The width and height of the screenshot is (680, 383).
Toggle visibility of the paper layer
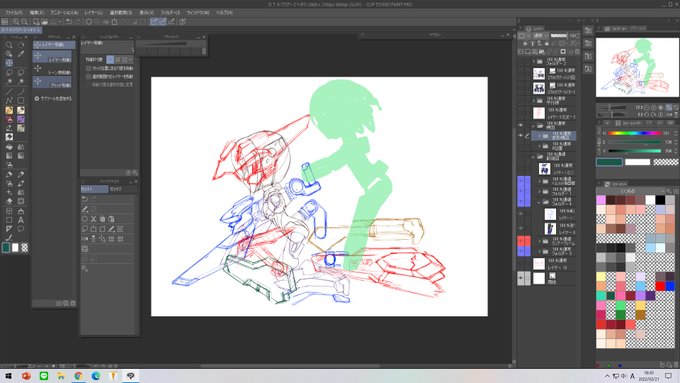pyautogui.click(x=521, y=278)
